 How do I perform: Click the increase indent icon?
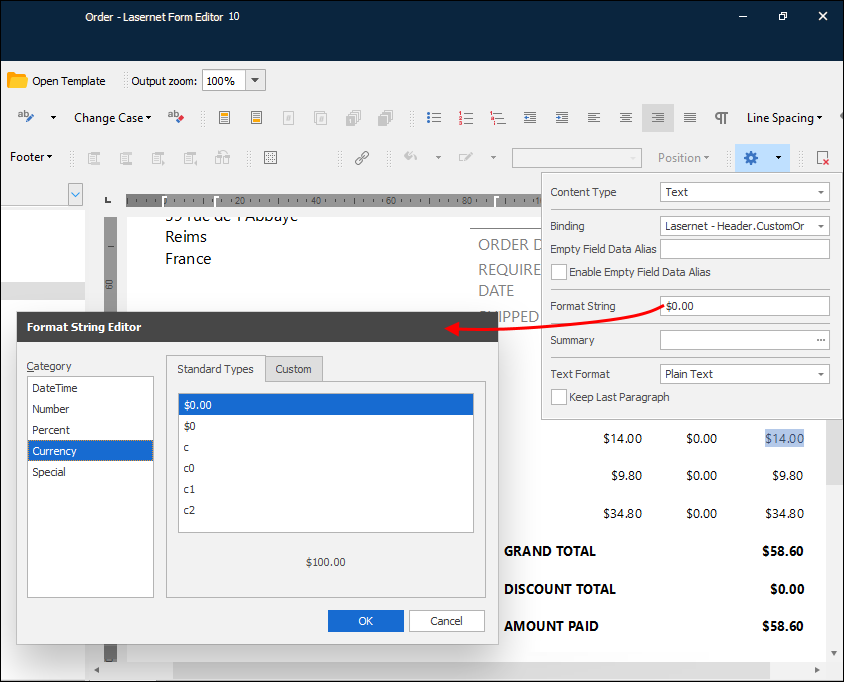point(562,118)
